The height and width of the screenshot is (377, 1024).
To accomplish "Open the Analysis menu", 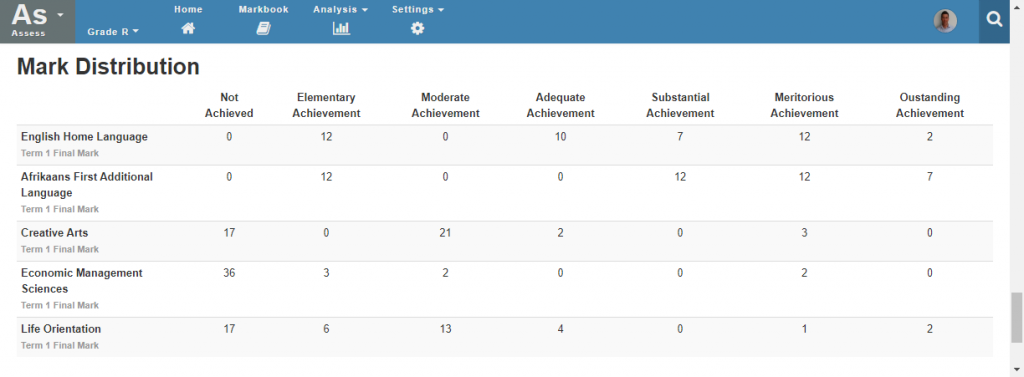I will point(340,9).
